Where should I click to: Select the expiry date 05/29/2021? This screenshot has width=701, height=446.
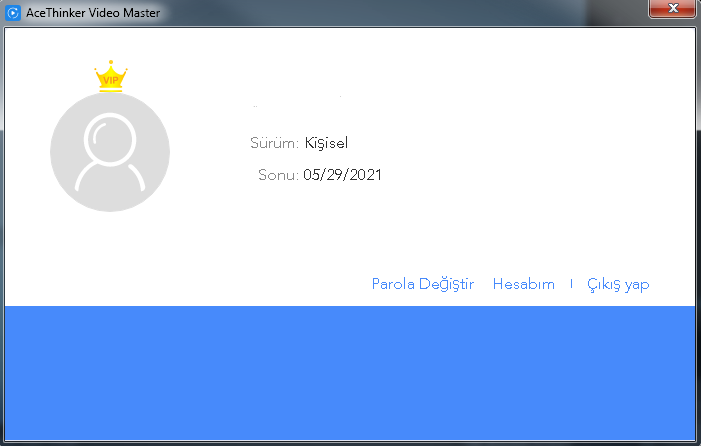[342, 175]
